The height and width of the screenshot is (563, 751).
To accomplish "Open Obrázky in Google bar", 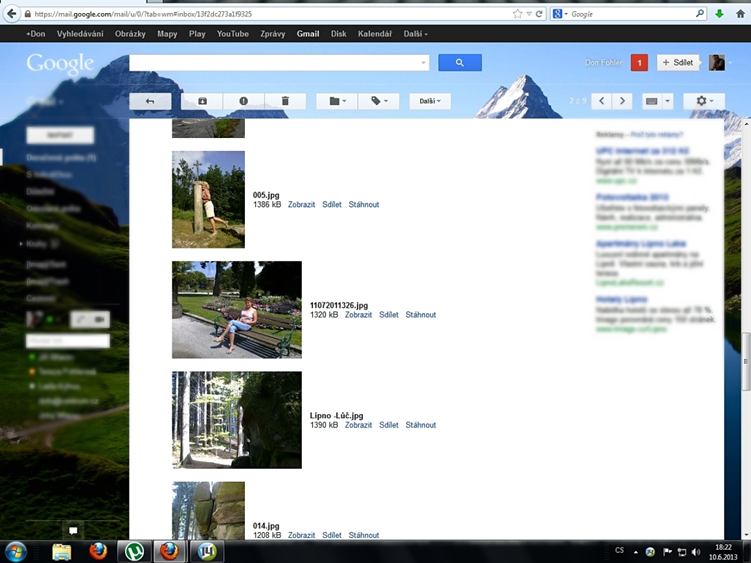I will [130, 34].
